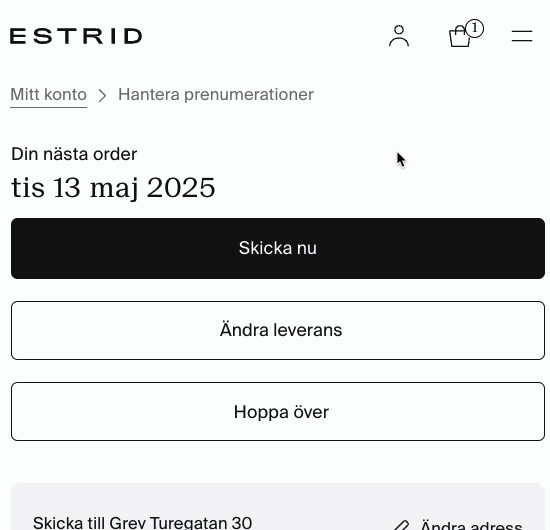Screen dimensions: 550x530
Task: Click the ESTRID logo
Action: pyautogui.click(x=76, y=36)
